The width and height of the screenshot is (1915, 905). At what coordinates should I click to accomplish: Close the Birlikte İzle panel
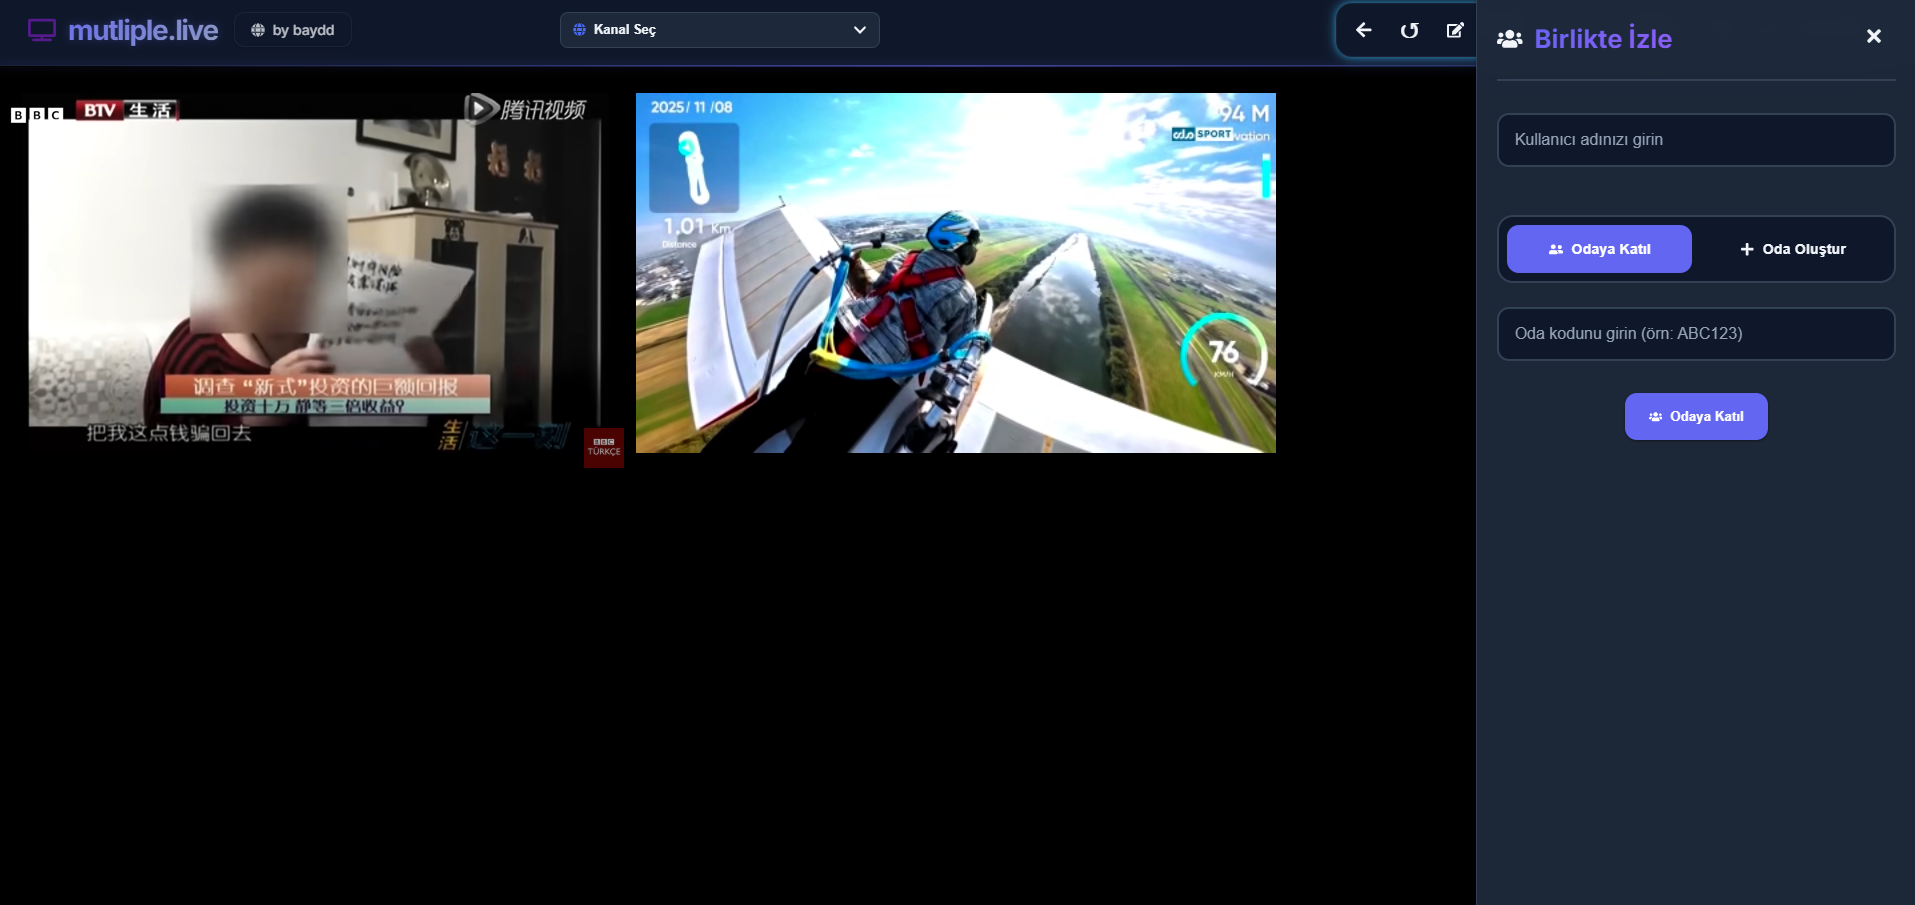pyautogui.click(x=1873, y=36)
